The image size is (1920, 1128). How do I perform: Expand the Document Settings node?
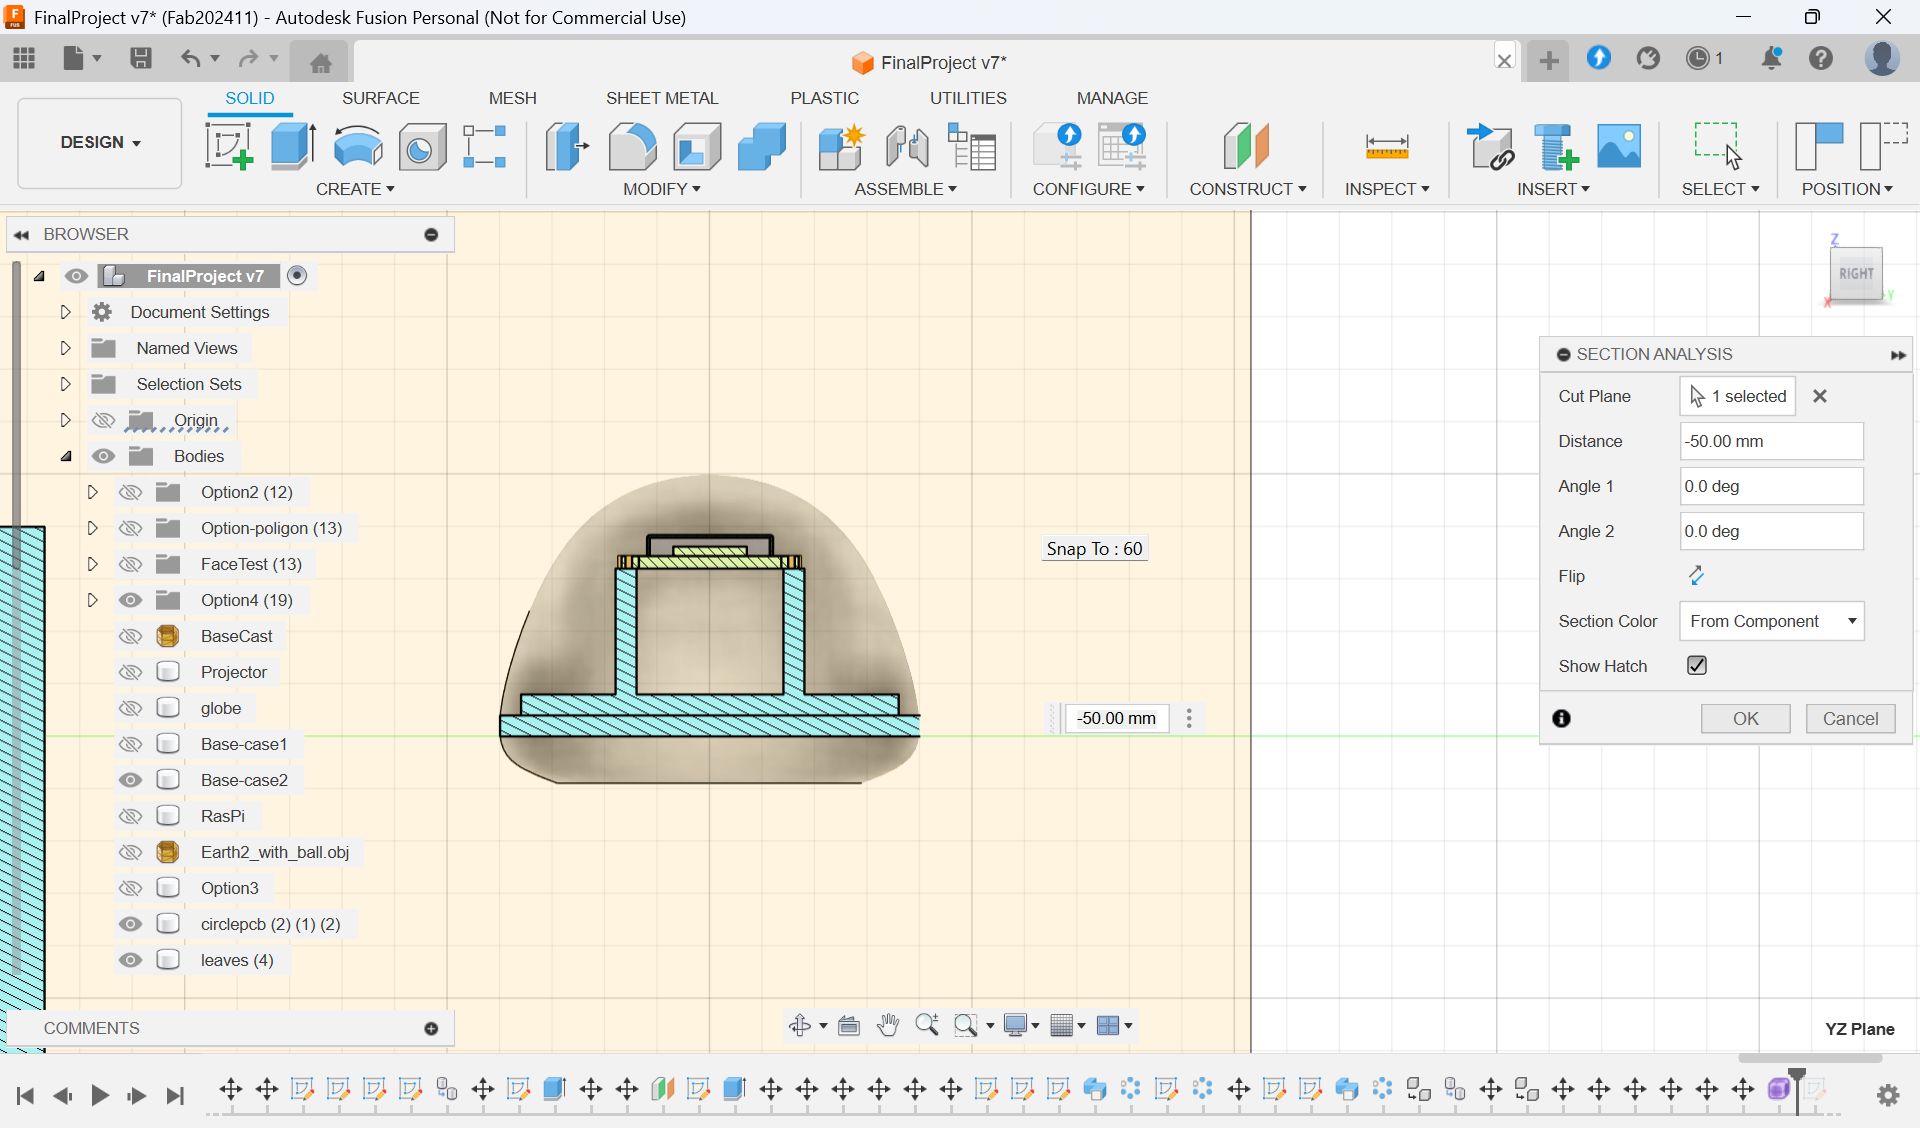[65, 312]
